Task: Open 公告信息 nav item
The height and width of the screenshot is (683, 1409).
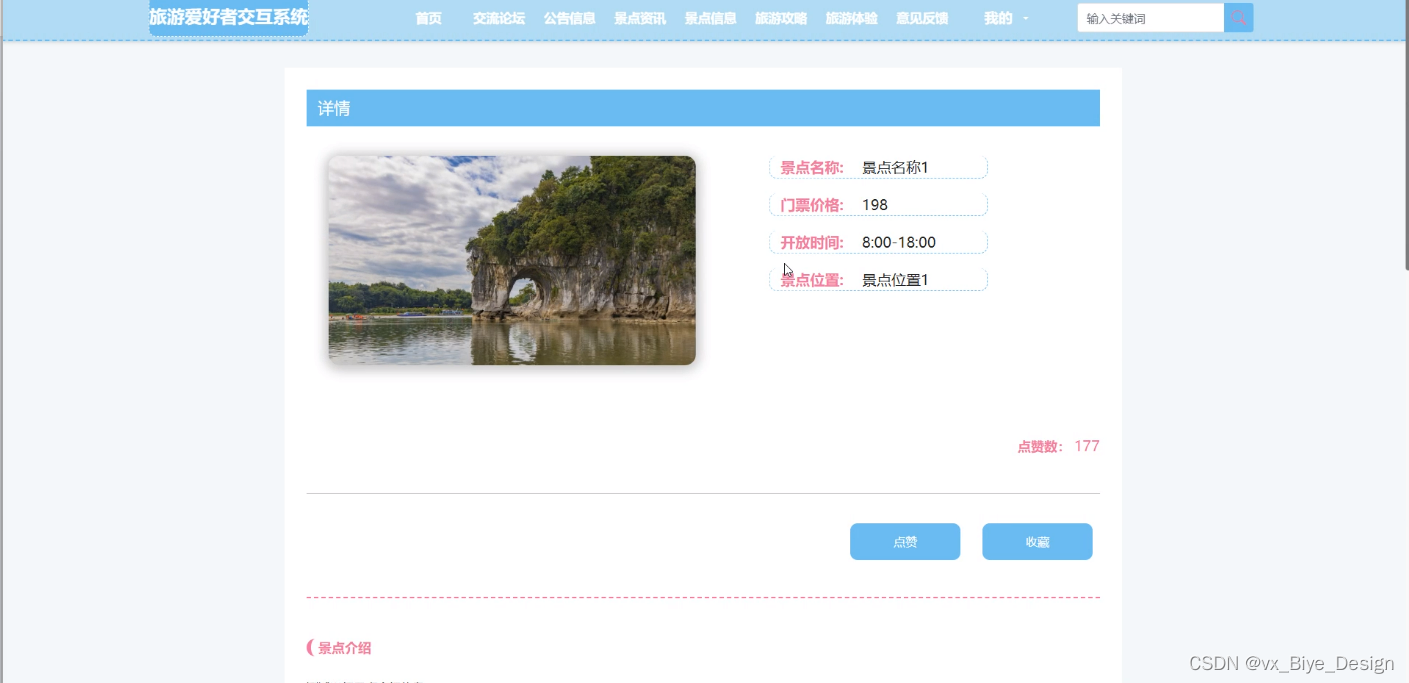Action: [x=570, y=18]
